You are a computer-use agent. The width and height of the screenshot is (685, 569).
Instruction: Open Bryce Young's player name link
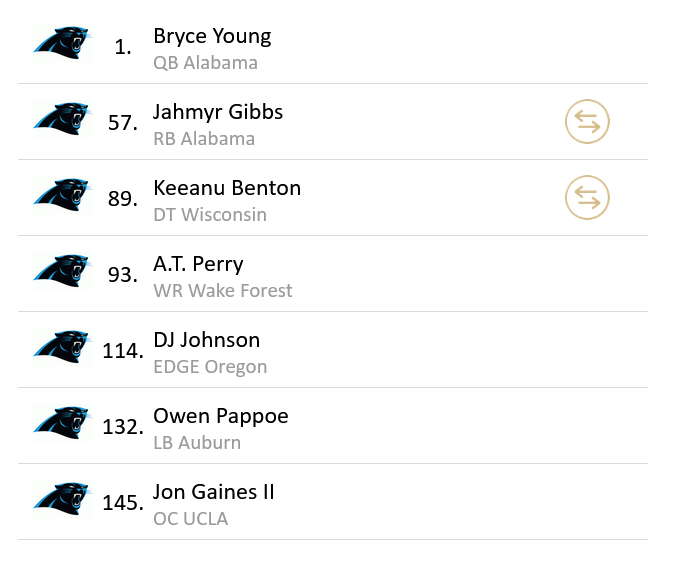[212, 36]
